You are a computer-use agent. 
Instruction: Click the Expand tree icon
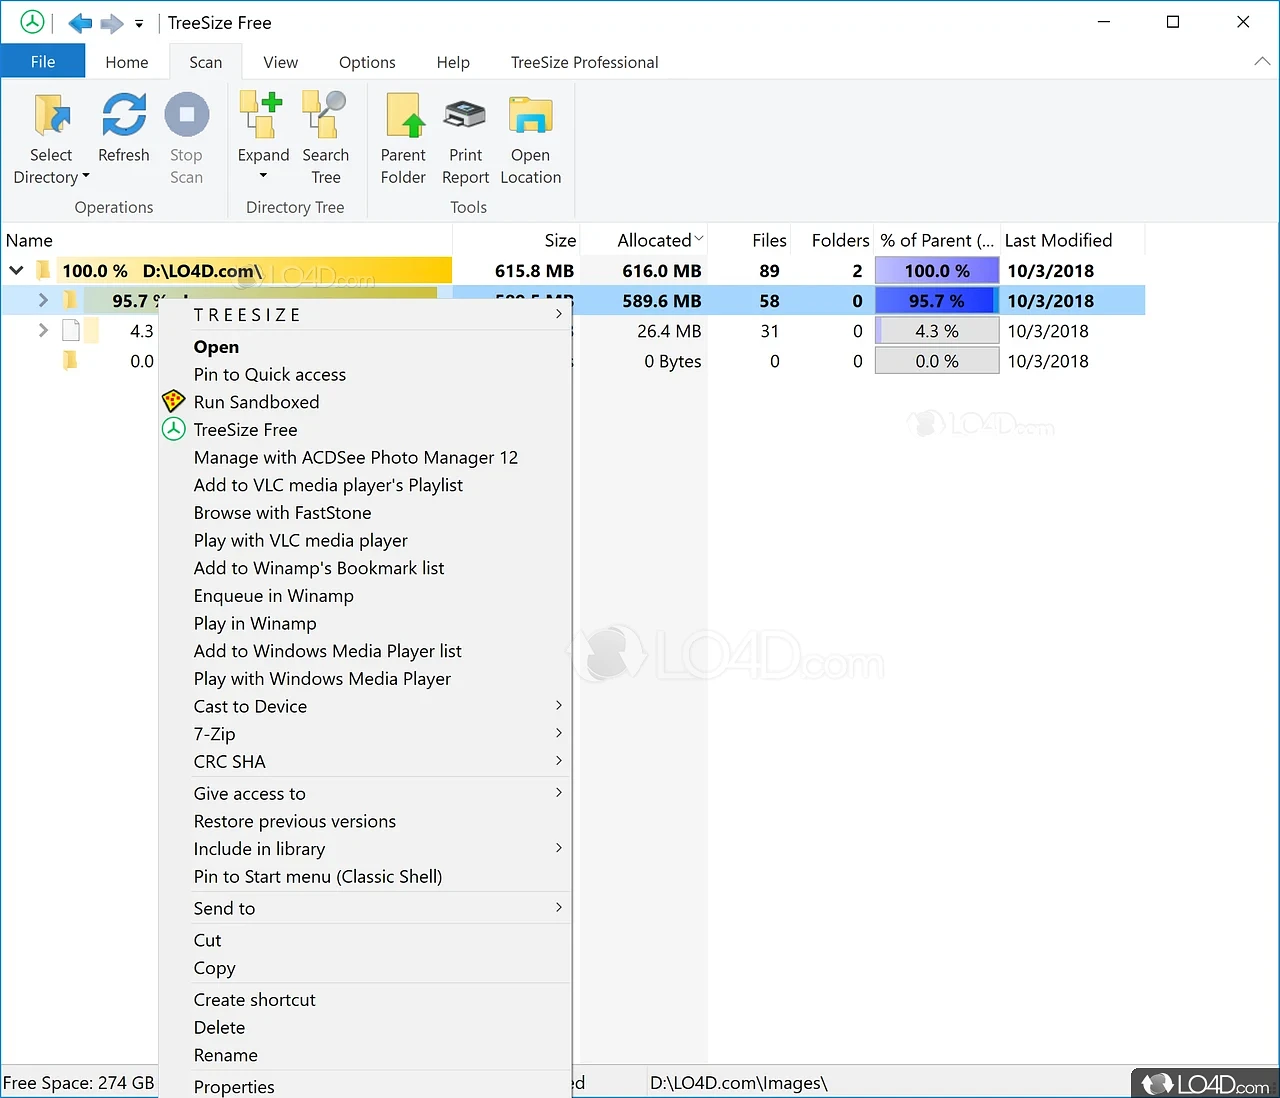(x=263, y=116)
